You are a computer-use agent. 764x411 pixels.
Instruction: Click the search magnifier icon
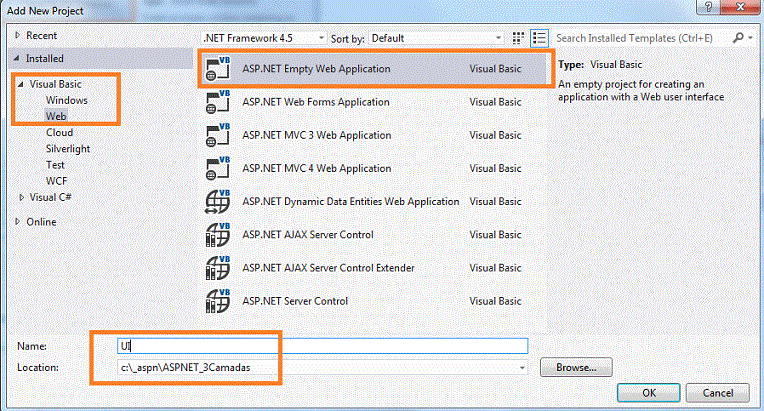(x=739, y=37)
